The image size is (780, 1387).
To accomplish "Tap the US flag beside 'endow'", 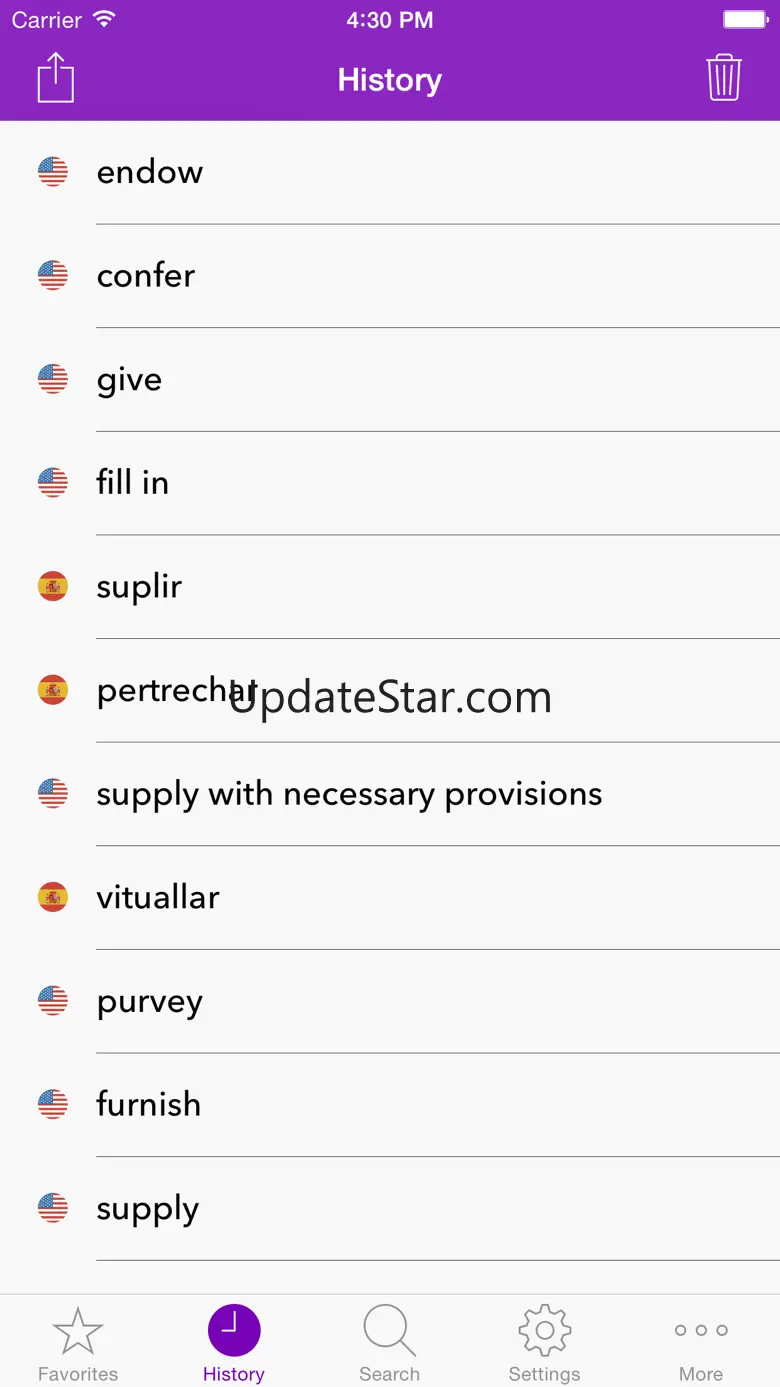I will 53,172.
